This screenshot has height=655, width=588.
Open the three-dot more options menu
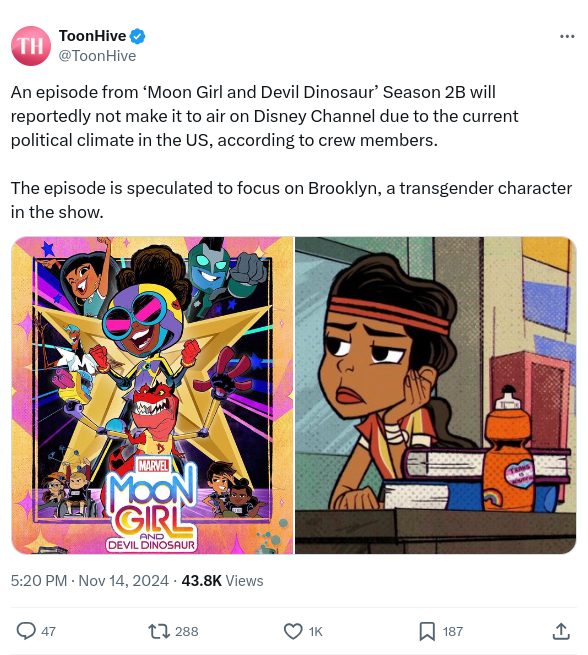[567, 37]
